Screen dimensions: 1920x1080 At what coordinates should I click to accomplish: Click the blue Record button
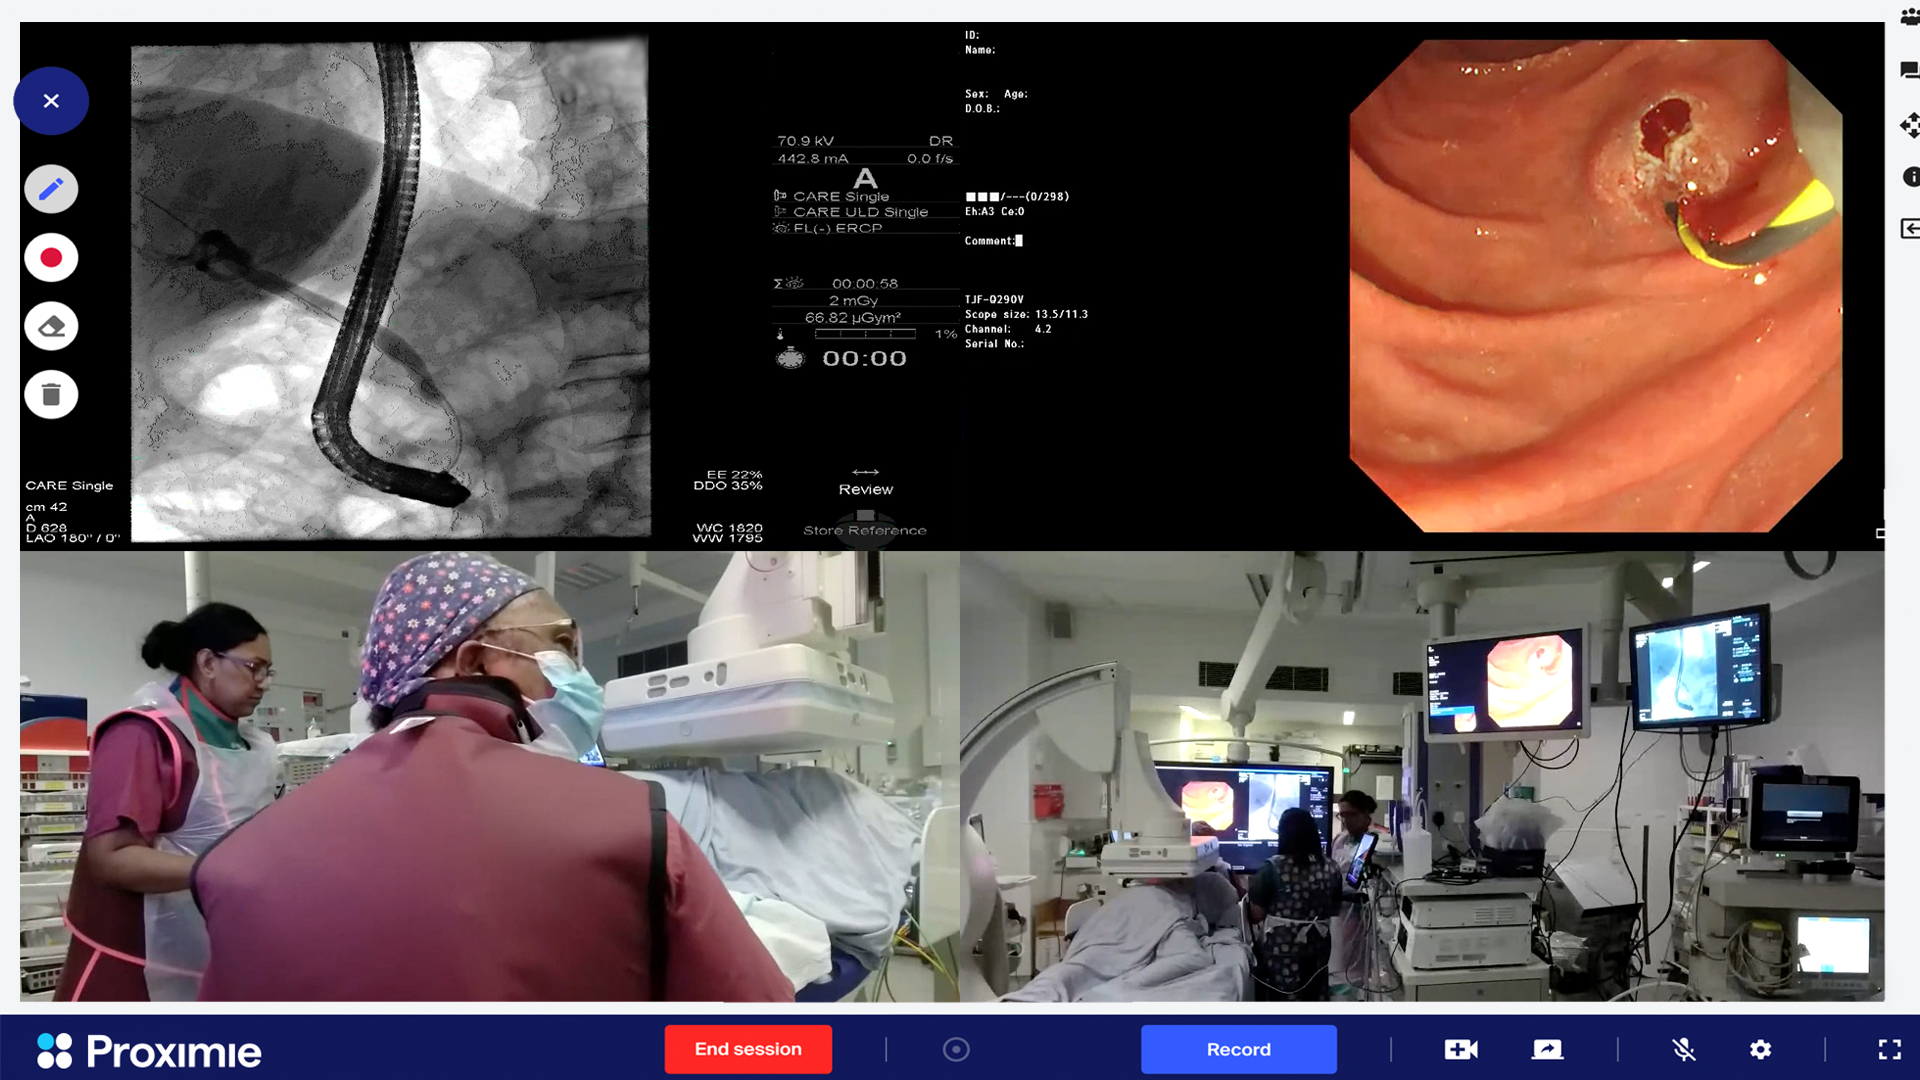pyautogui.click(x=1238, y=1049)
